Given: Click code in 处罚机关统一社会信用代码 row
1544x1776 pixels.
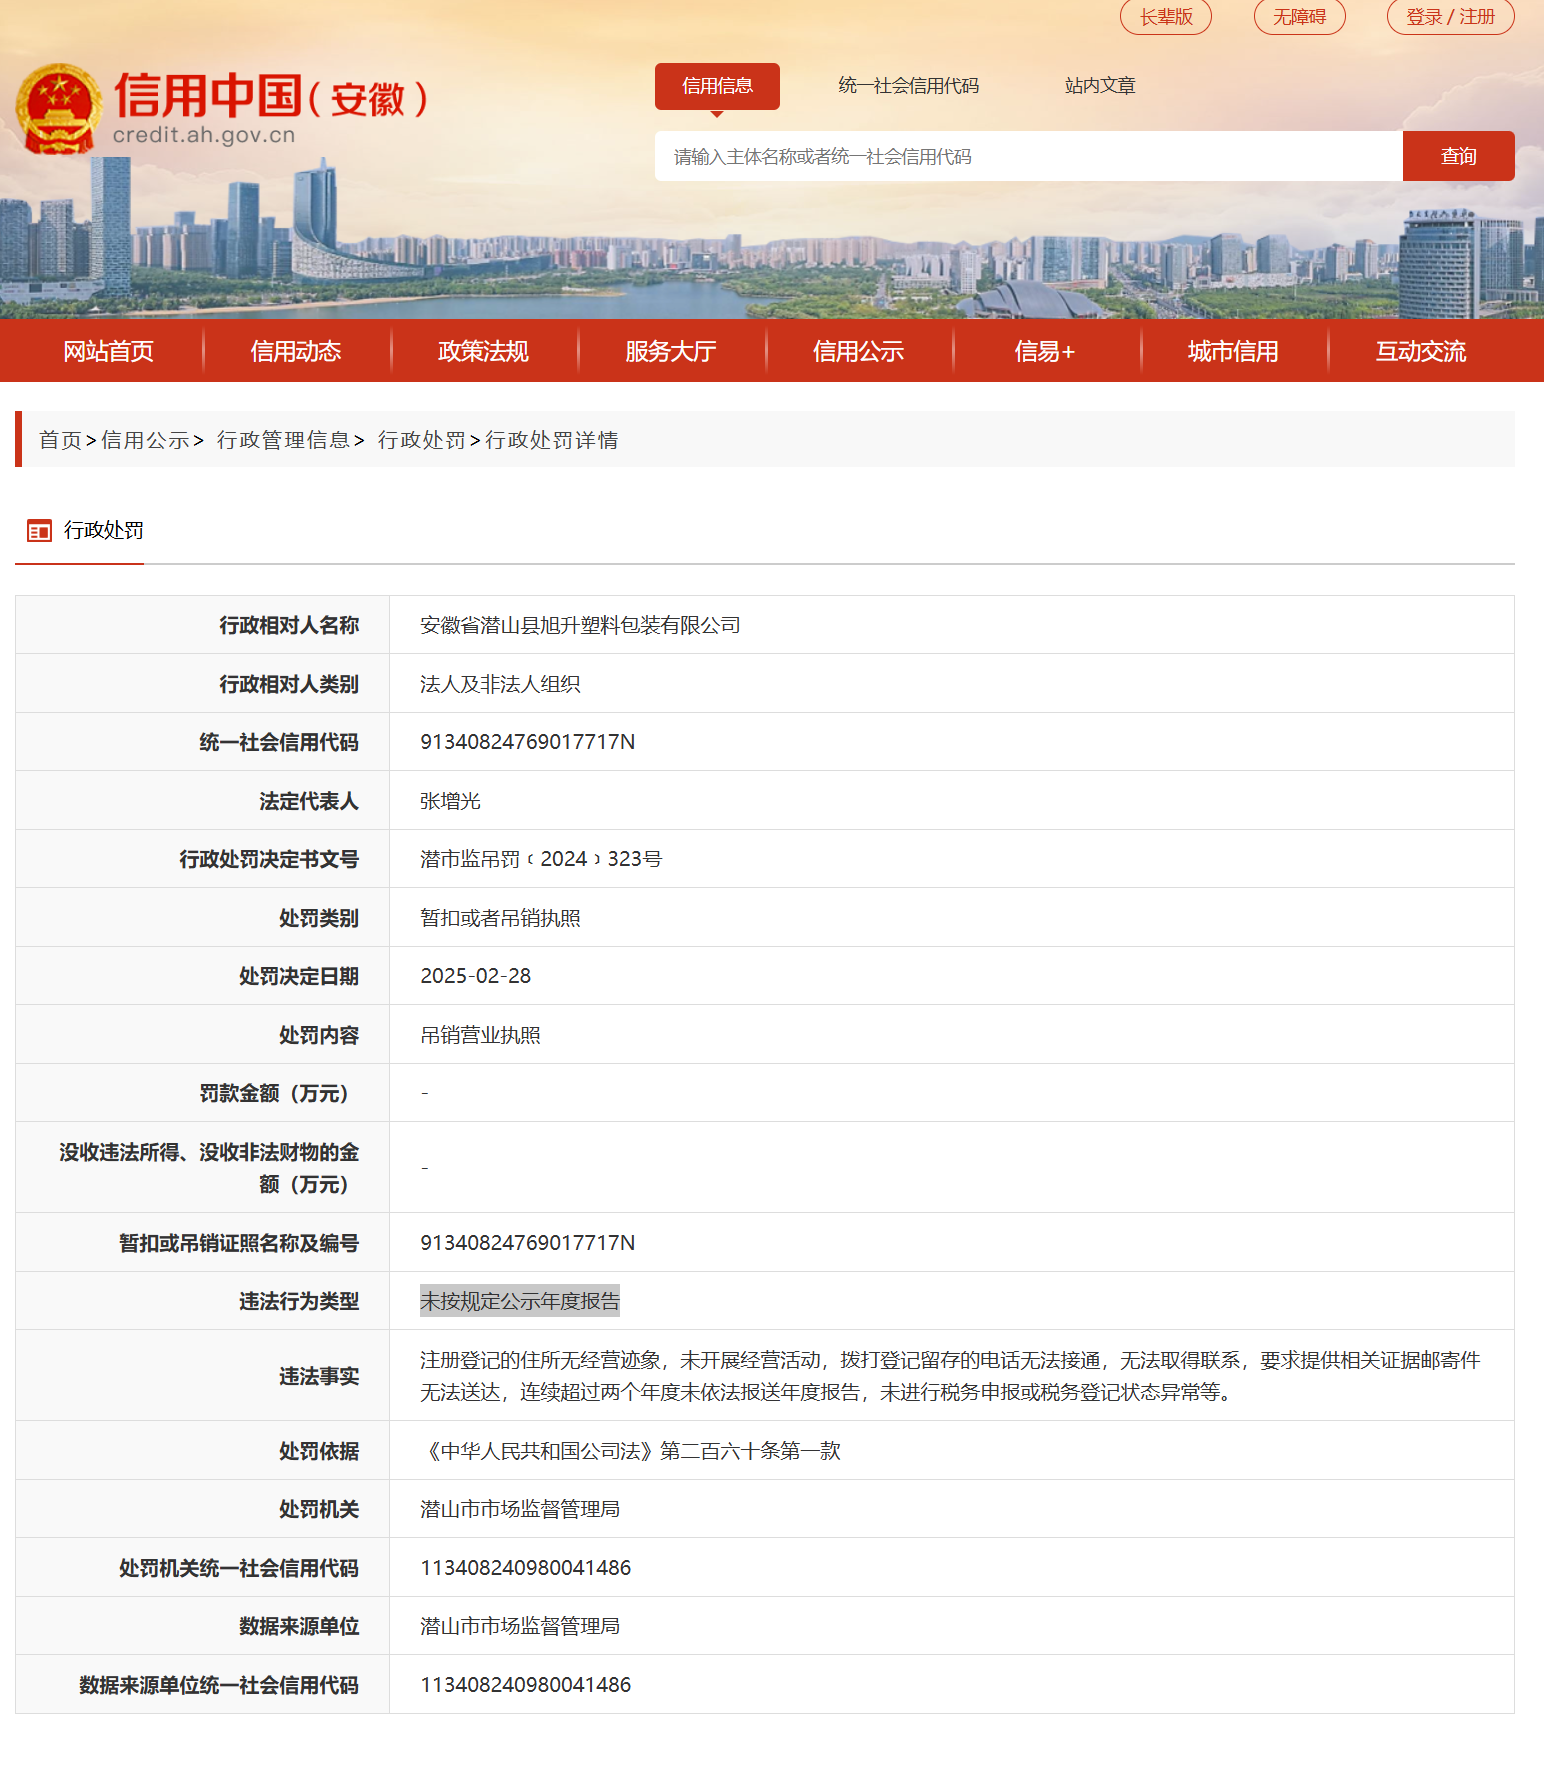Looking at the screenshot, I should (525, 1568).
